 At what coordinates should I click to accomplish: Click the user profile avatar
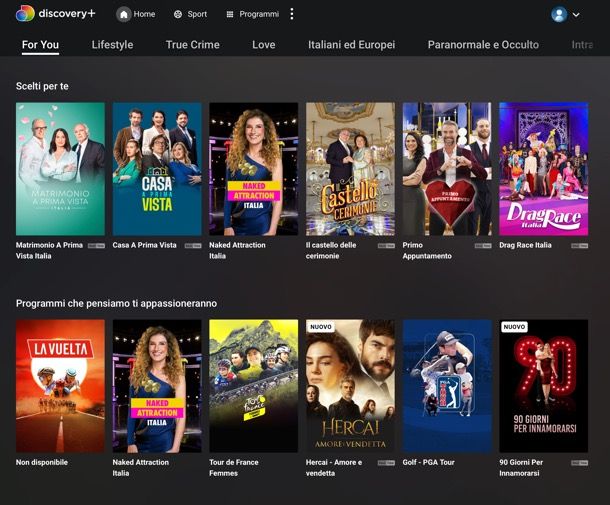(559, 14)
